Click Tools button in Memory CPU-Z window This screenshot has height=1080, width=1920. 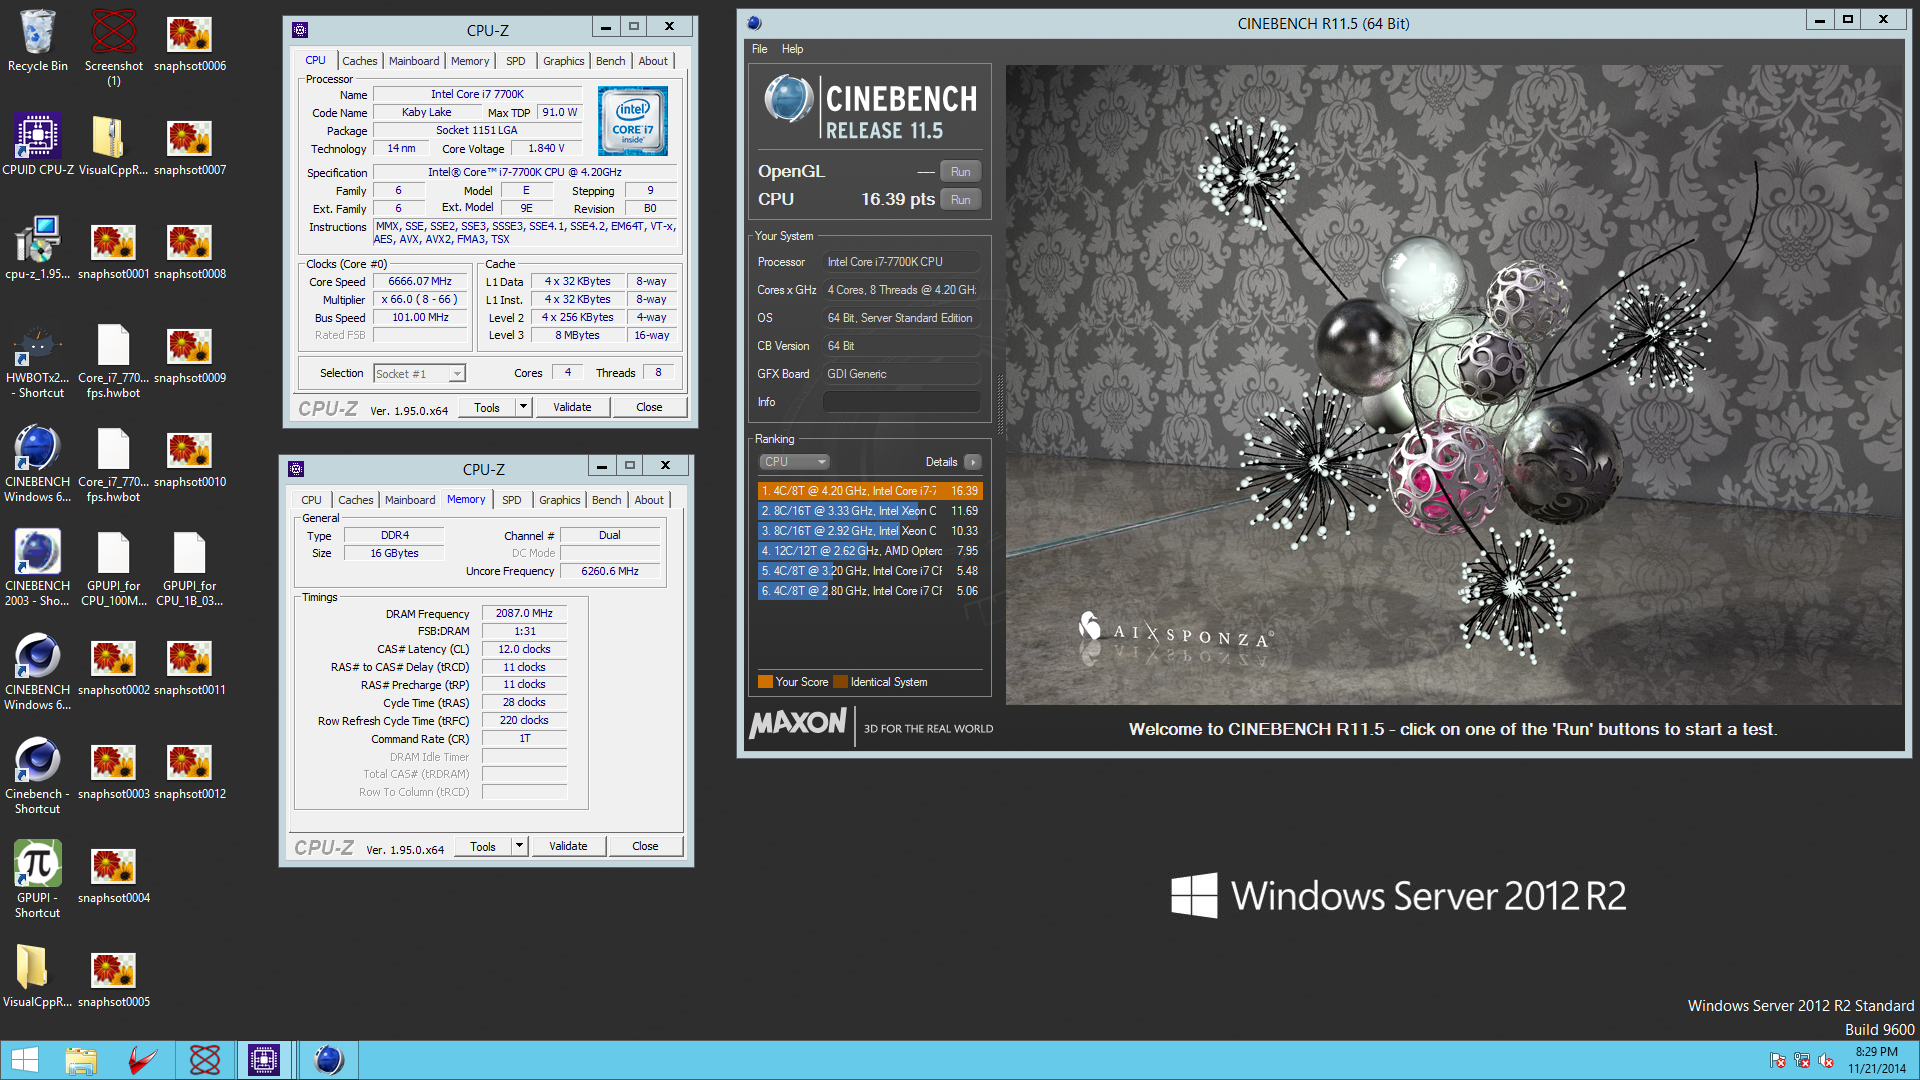pyautogui.click(x=483, y=846)
